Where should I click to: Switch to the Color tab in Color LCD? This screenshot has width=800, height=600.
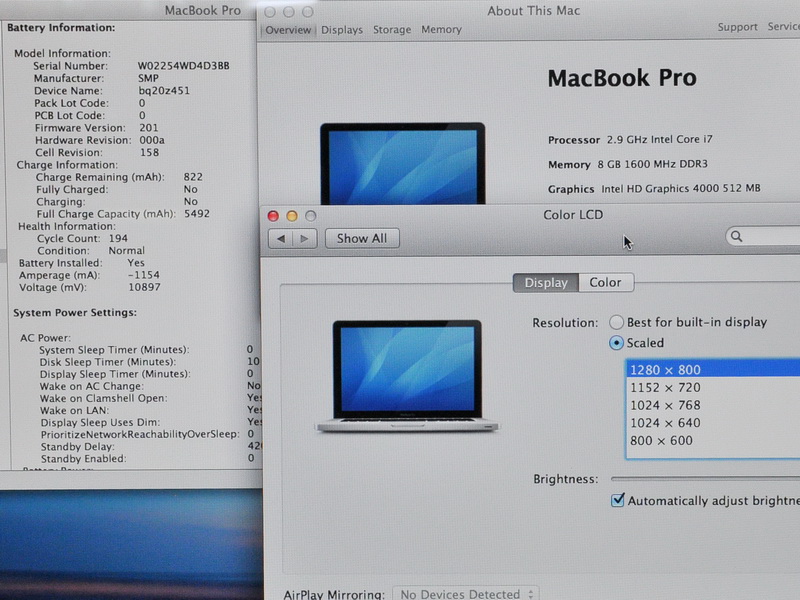606,283
